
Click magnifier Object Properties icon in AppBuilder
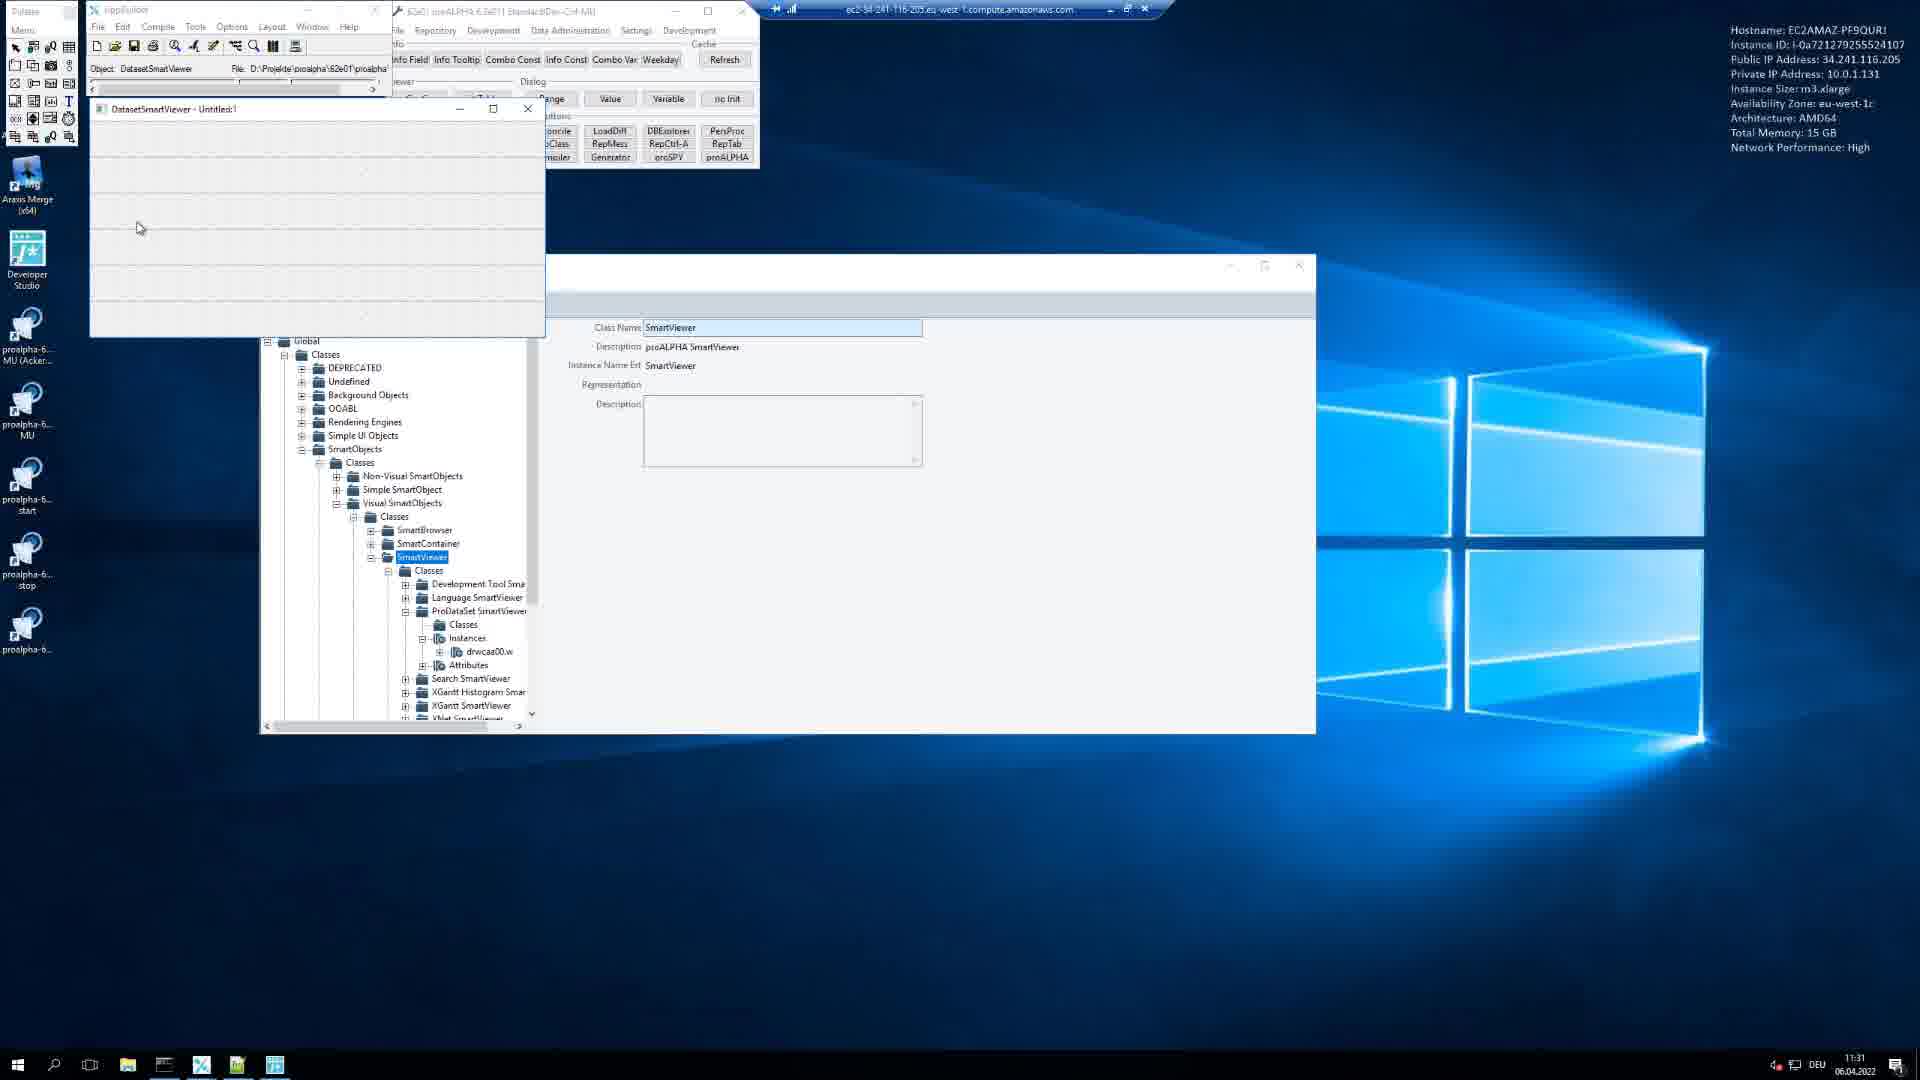(x=254, y=46)
